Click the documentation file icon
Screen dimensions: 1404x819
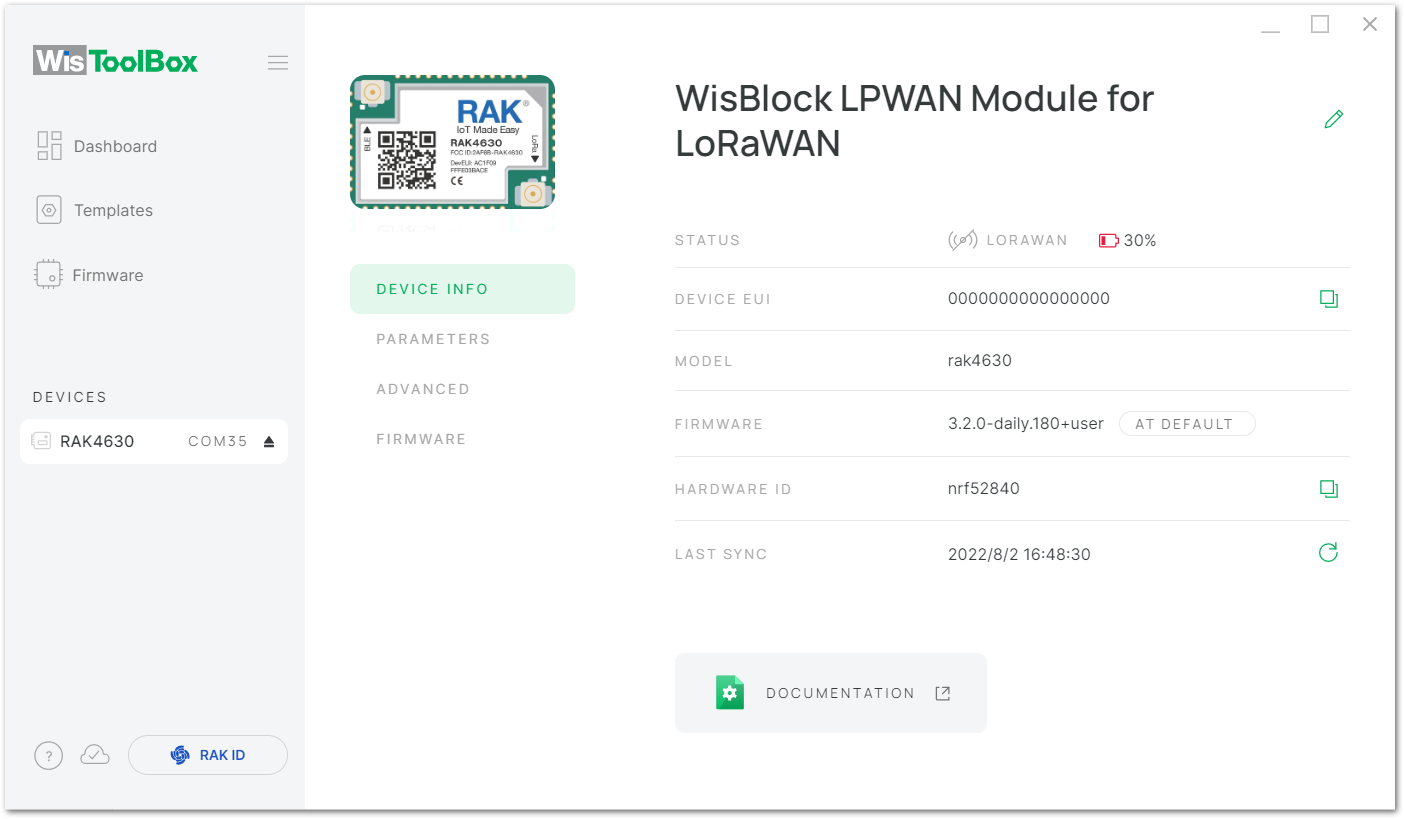[x=730, y=693]
